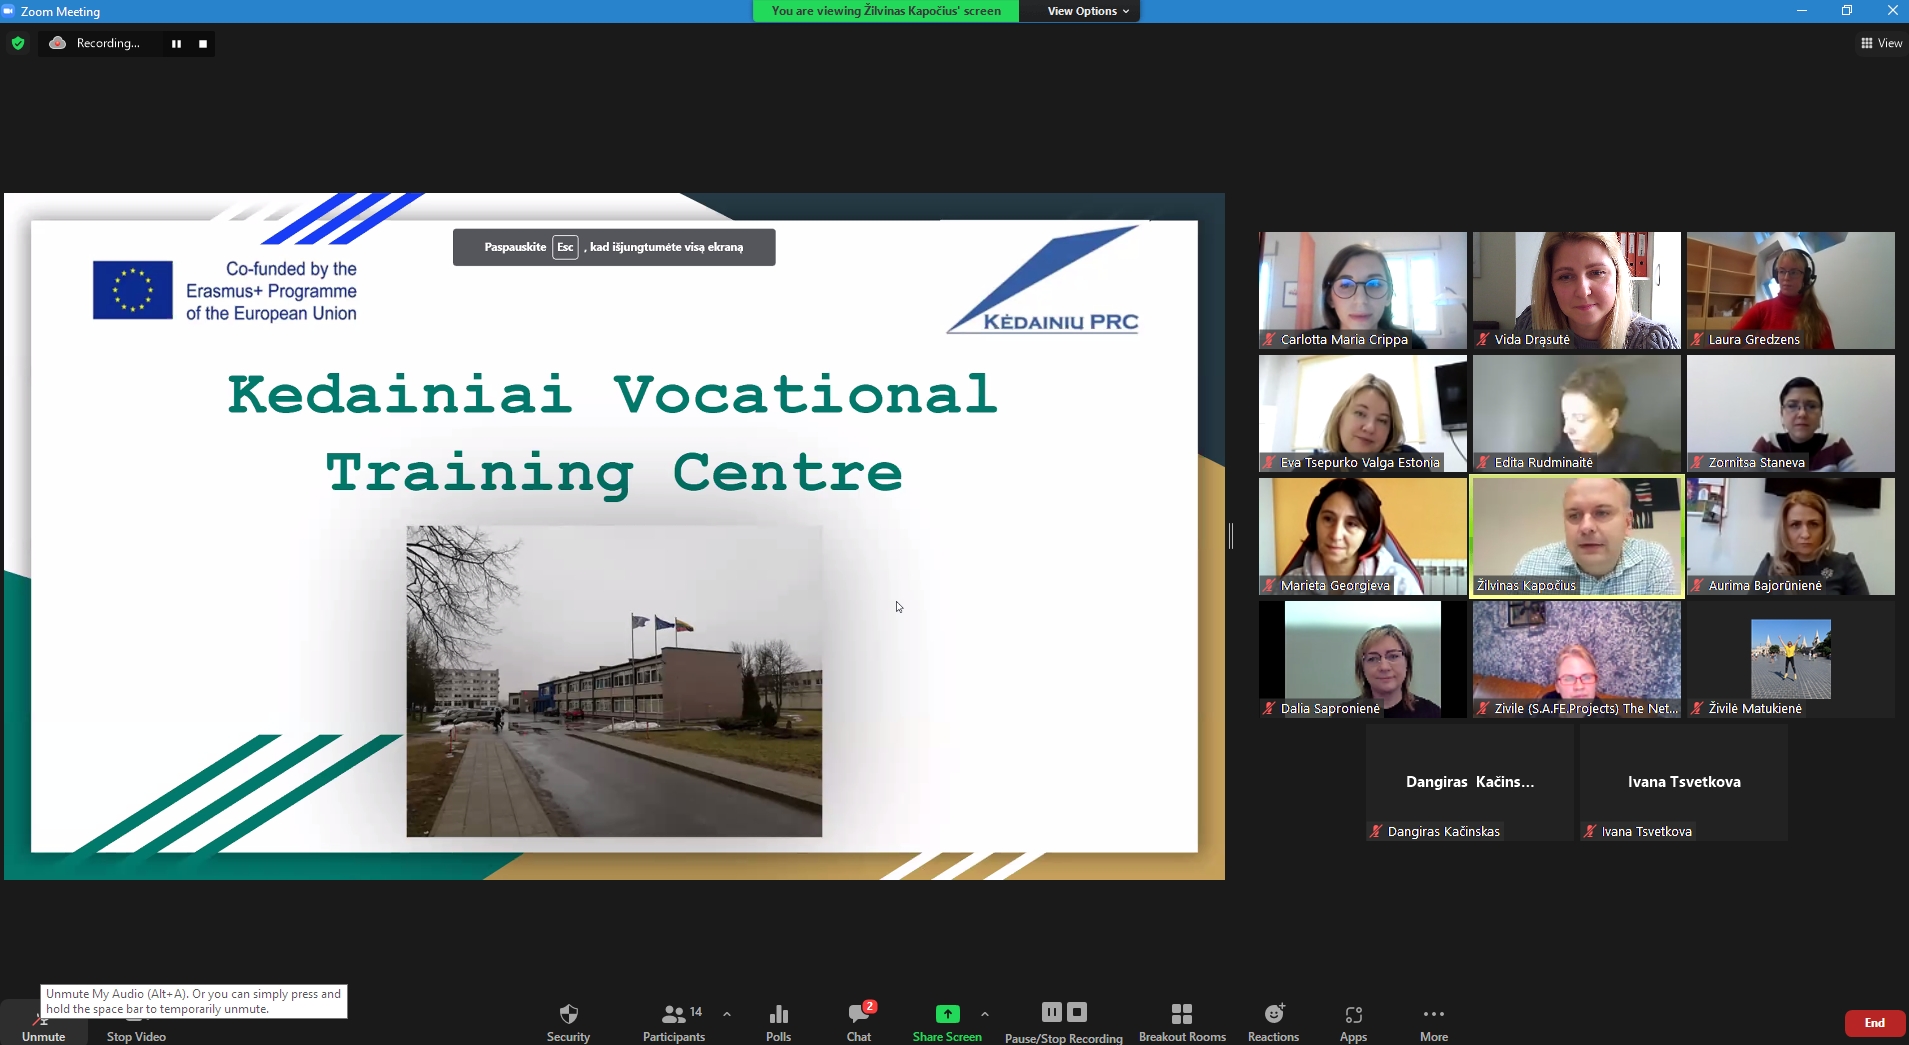This screenshot has width=1909, height=1045.
Task: Click the EU flag emblem on slide
Action: click(x=133, y=290)
